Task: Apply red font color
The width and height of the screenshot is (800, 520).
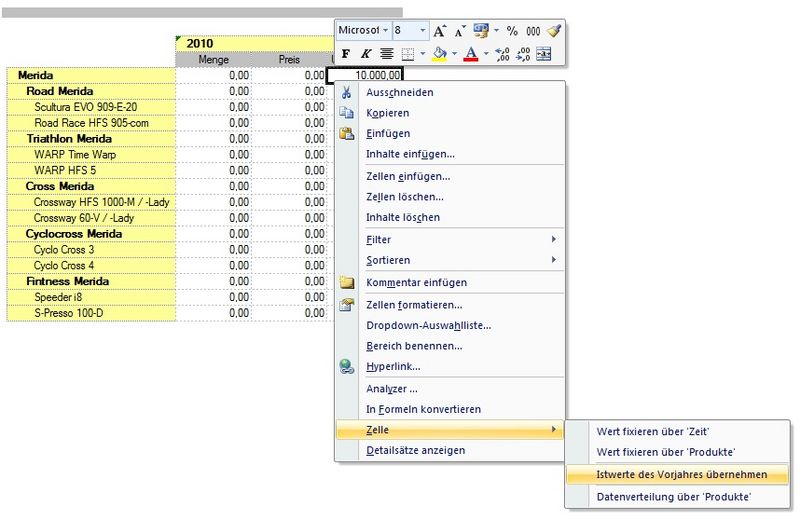Action: point(471,54)
